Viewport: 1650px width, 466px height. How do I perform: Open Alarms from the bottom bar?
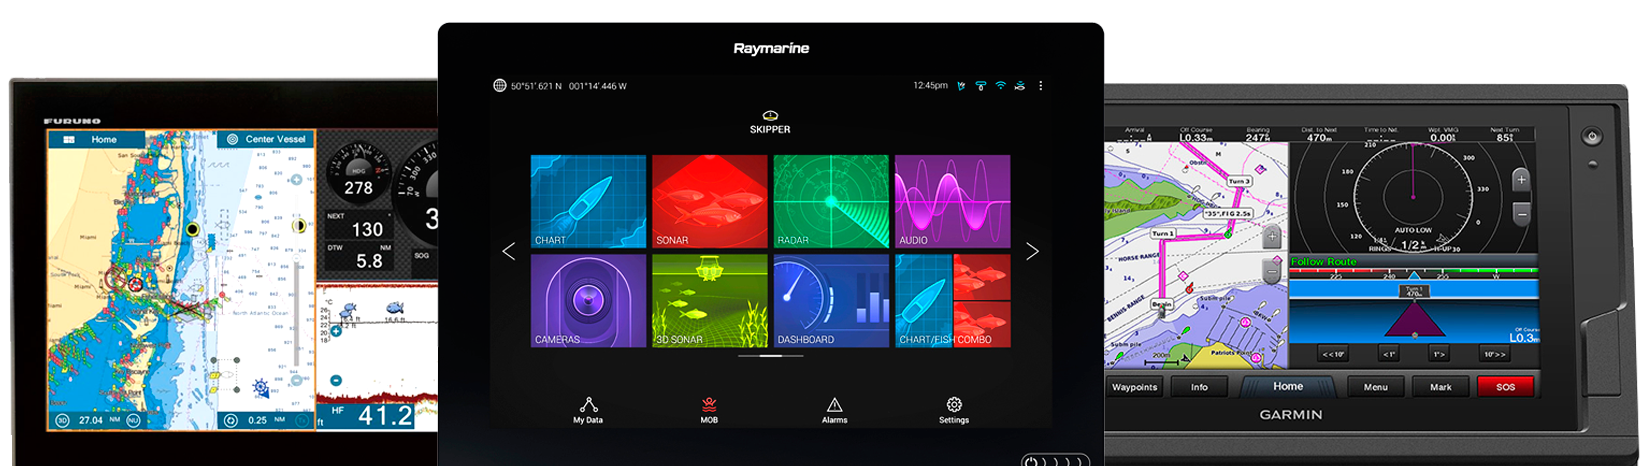pyautogui.click(x=834, y=409)
